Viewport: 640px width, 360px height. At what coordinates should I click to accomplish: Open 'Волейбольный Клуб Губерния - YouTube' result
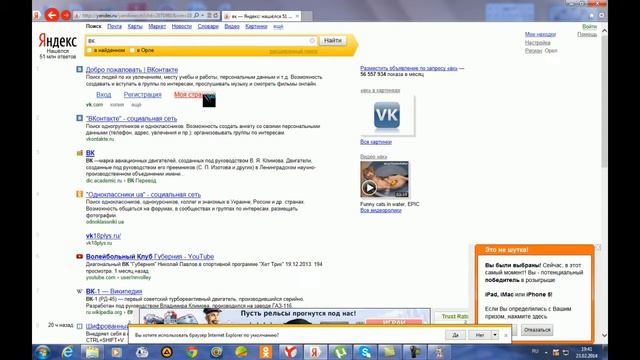click(150, 256)
